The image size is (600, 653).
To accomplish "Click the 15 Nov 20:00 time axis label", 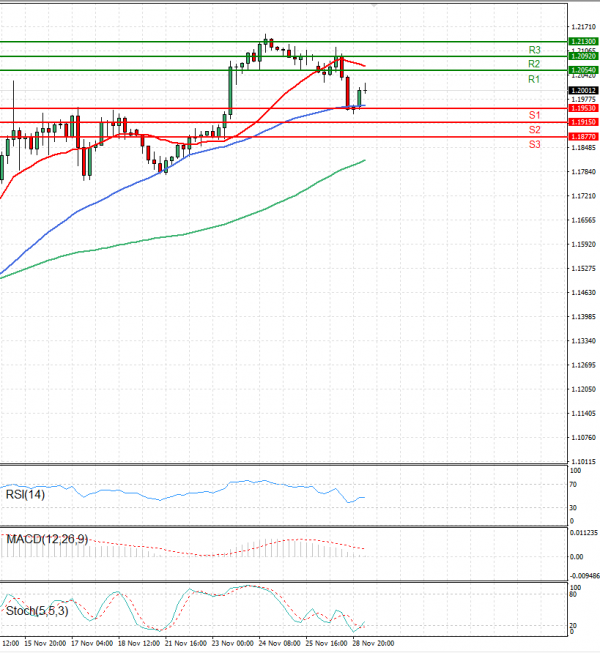I will tap(45, 643).
